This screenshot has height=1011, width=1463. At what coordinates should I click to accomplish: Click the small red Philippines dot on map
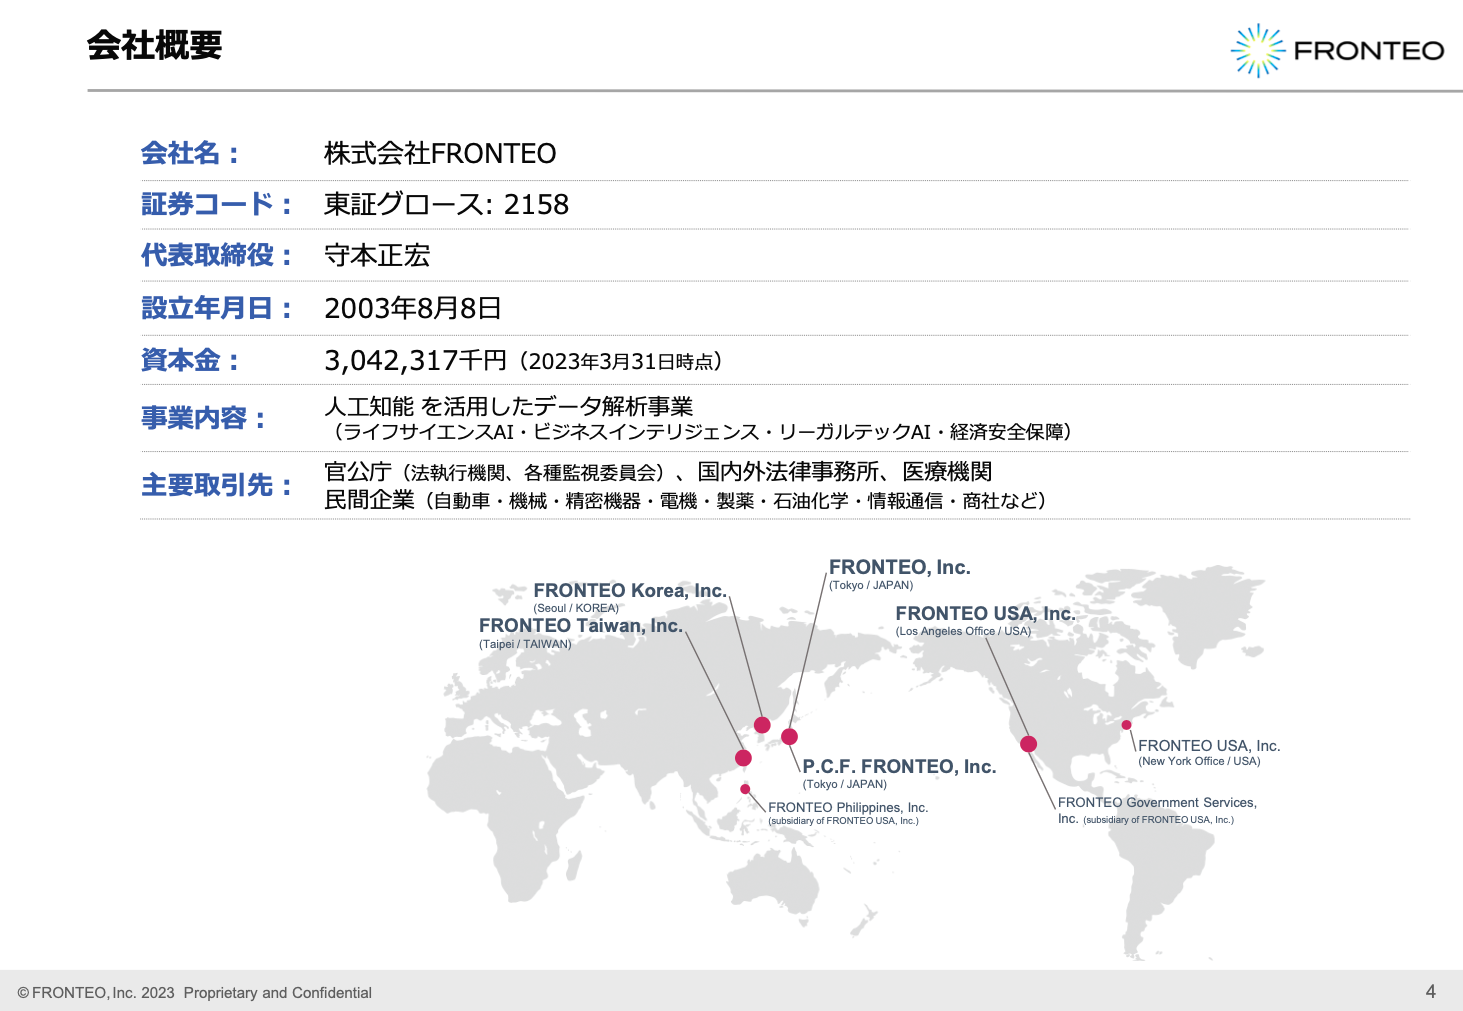tap(745, 789)
